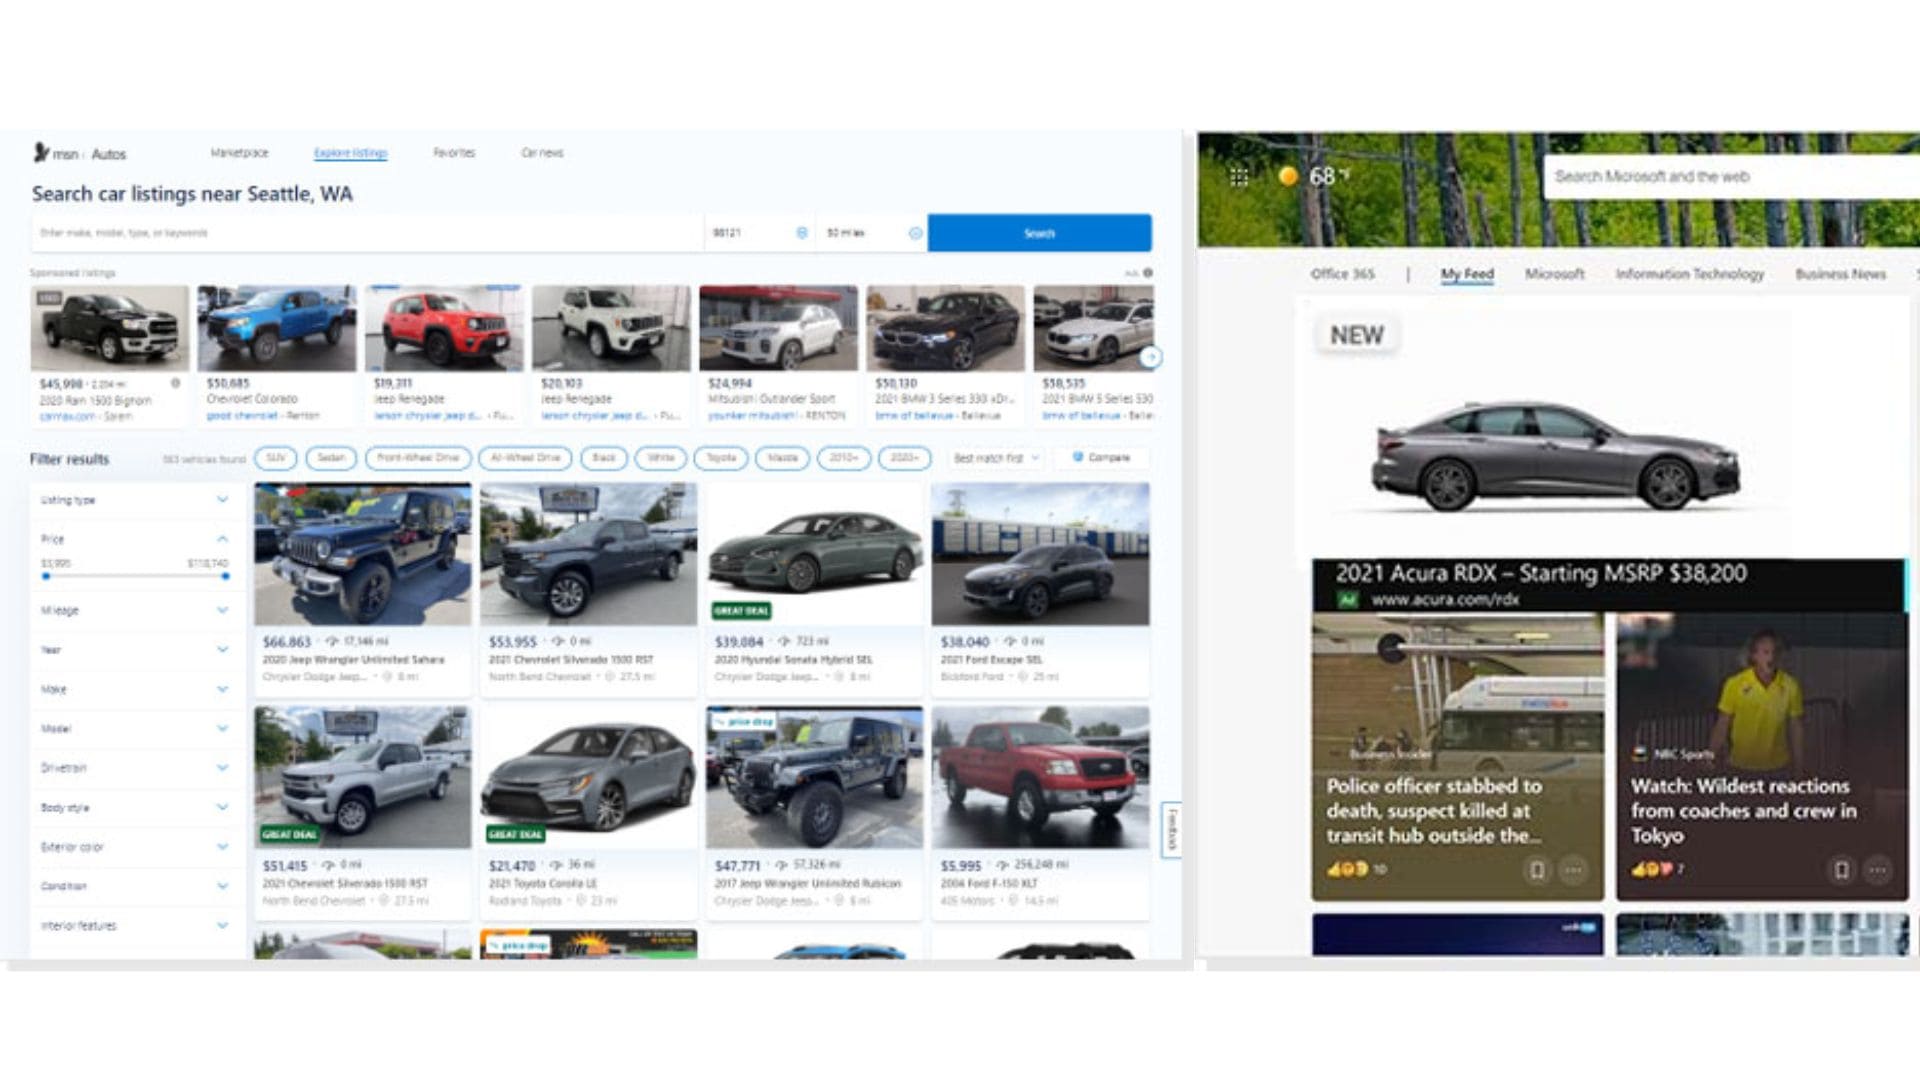Open the app launcher grid icon
This screenshot has height=1080, width=1920.
(1239, 177)
